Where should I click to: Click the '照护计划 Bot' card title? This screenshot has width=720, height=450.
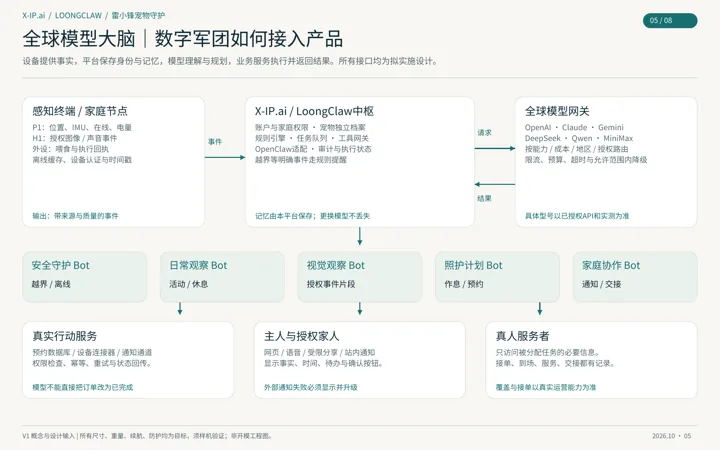click(x=473, y=265)
